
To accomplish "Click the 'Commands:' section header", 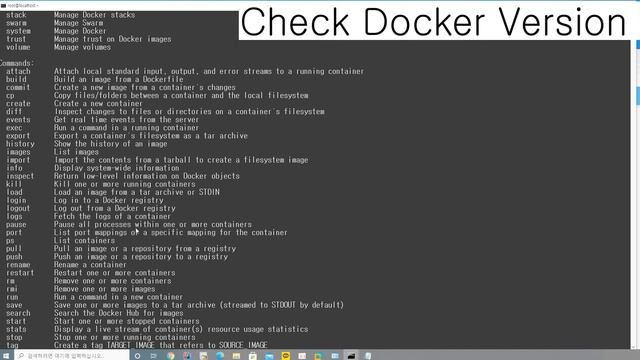I will click(x=17, y=63).
